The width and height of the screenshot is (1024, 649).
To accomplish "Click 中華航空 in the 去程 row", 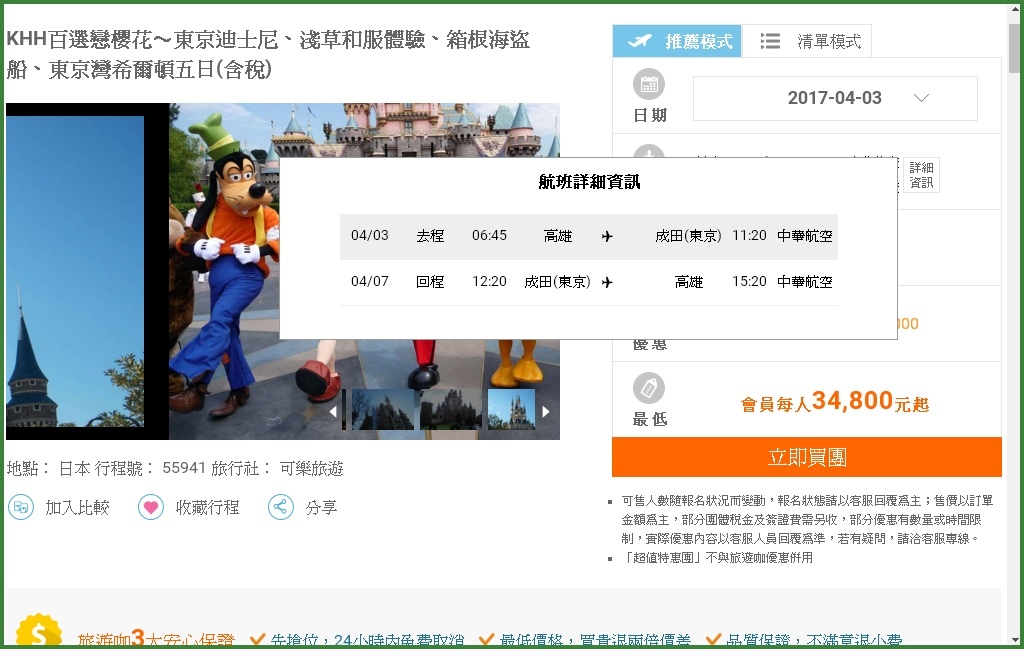I will [x=805, y=236].
